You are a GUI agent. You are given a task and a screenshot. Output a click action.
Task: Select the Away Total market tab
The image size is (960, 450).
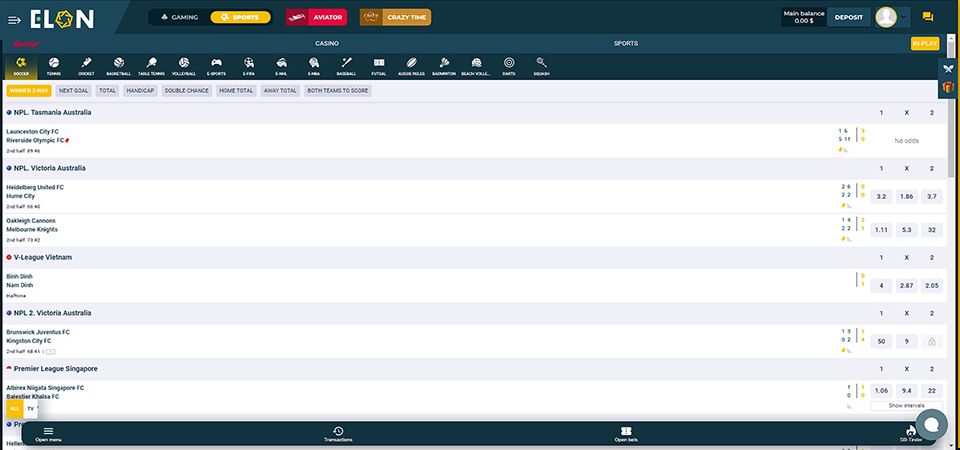pyautogui.click(x=280, y=91)
